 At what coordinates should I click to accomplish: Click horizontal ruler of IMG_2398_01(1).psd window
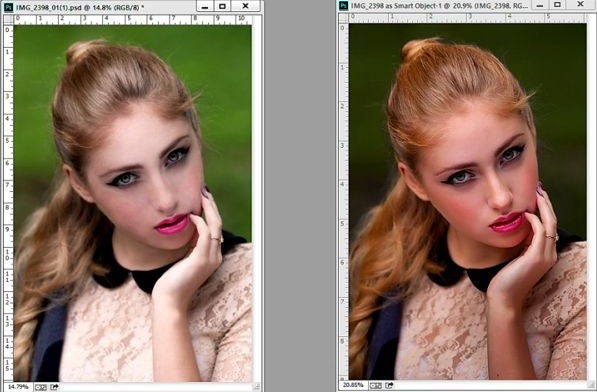pos(132,20)
